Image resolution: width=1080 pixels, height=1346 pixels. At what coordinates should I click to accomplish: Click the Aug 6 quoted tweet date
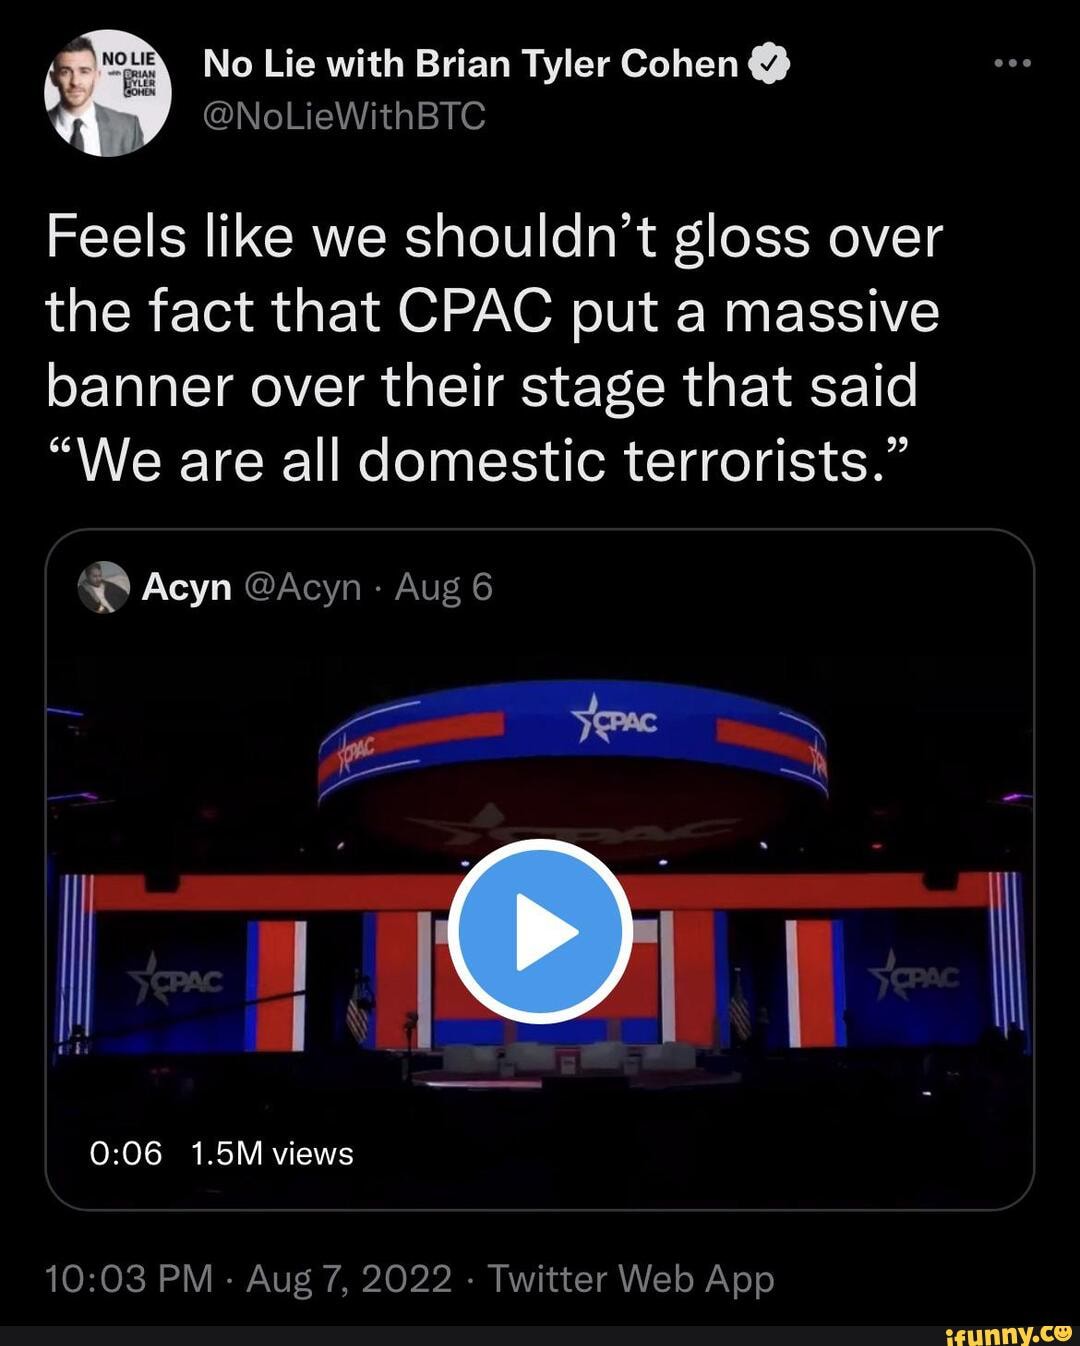[x=444, y=587]
